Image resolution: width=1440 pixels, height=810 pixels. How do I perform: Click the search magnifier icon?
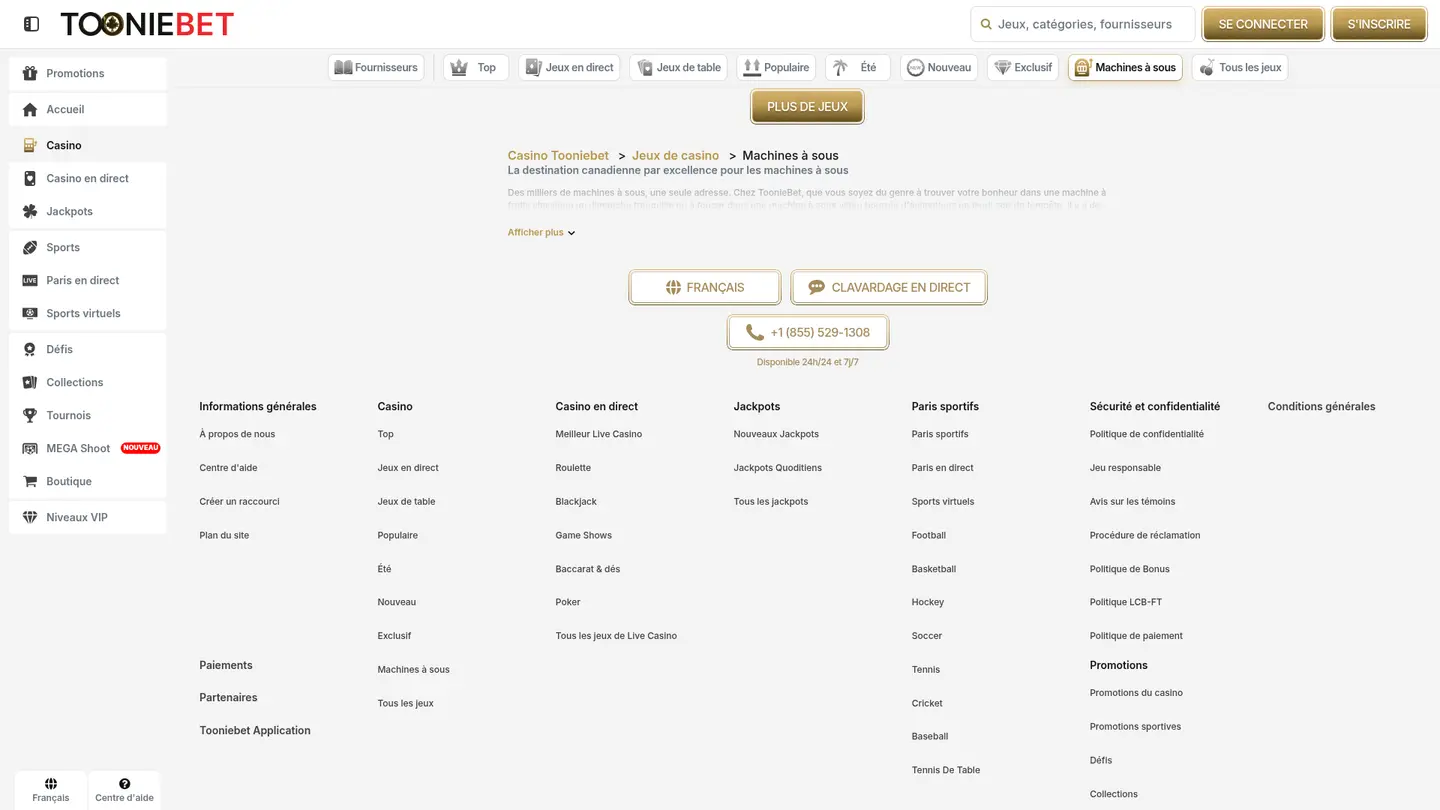986,24
